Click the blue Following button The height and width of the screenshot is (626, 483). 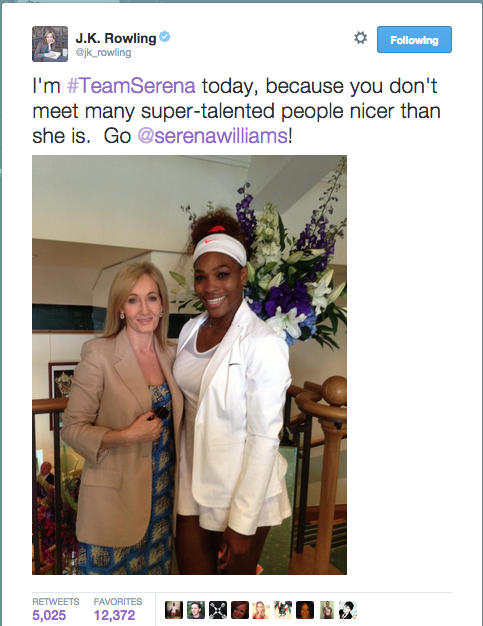coord(414,40)
